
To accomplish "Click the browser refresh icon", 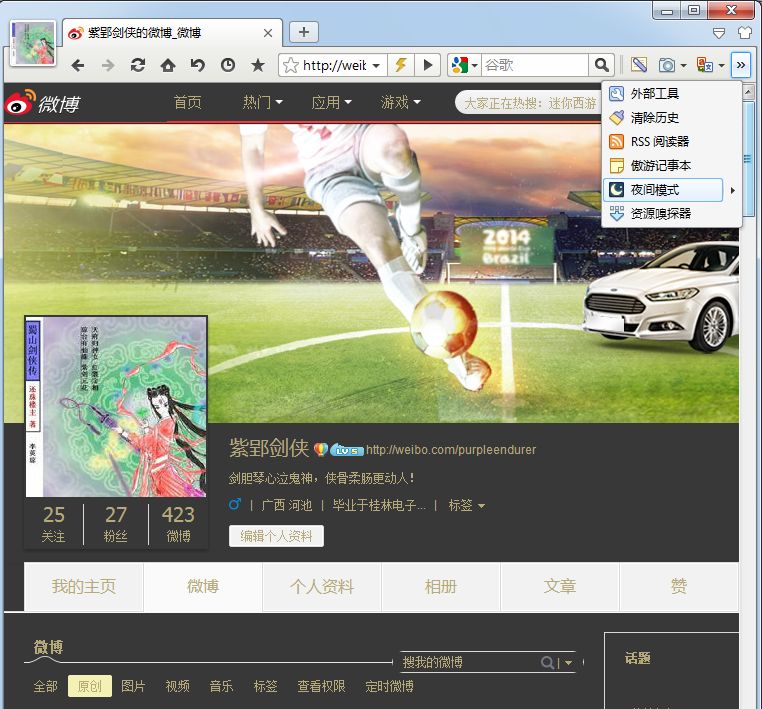I will pyautogui.click(x=138, y=65).
